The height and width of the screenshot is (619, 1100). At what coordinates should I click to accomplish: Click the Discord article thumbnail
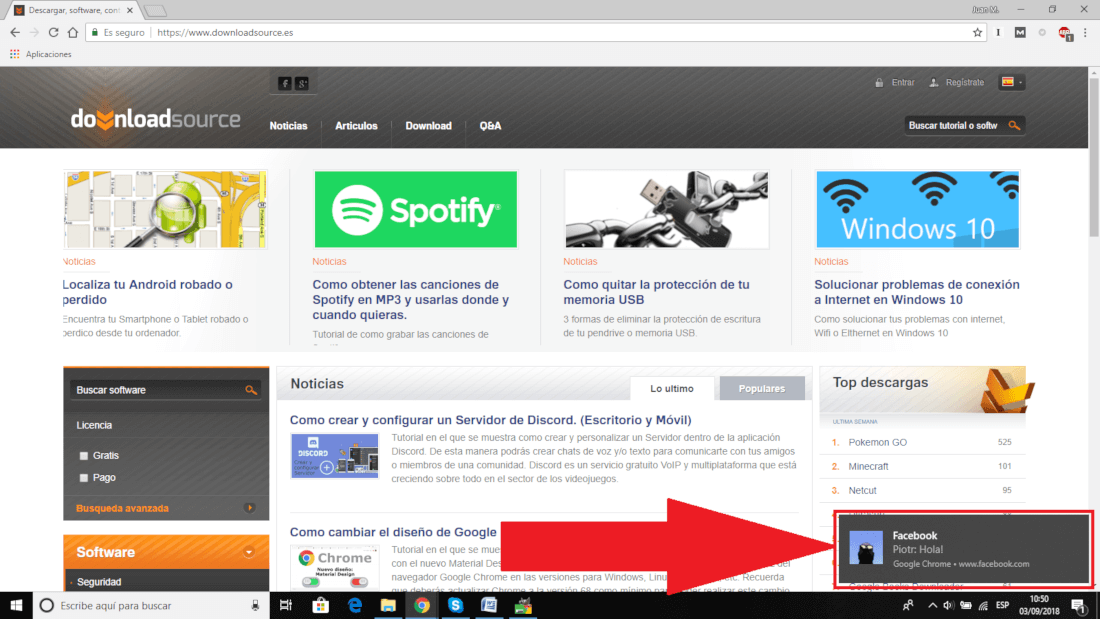click(x=335, y=455)
